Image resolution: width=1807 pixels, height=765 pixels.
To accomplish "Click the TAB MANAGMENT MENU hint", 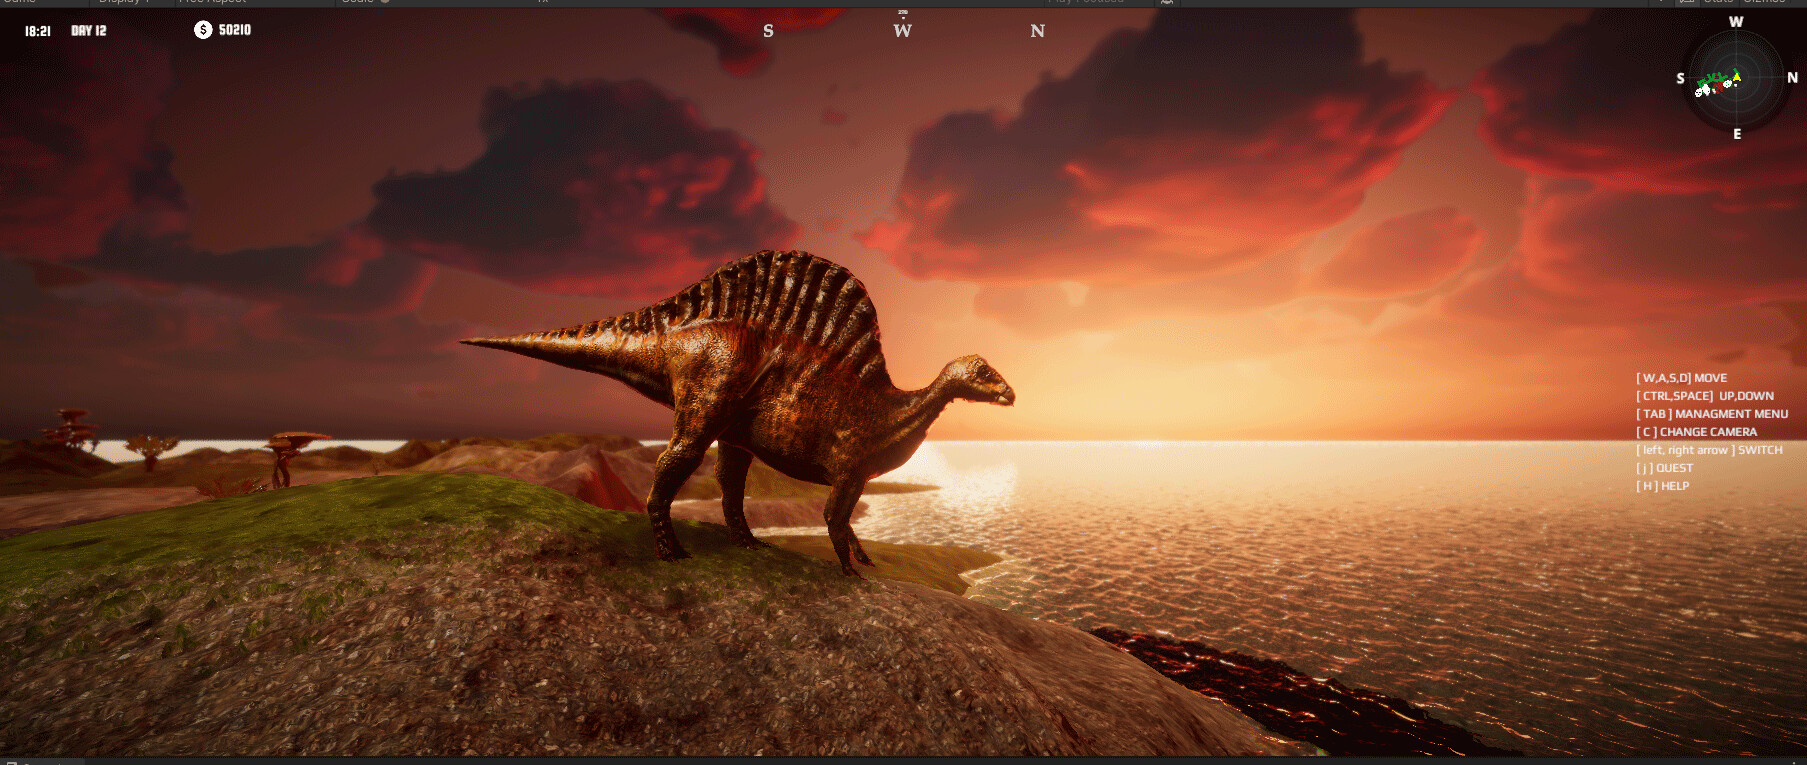I will (1711, 414).
